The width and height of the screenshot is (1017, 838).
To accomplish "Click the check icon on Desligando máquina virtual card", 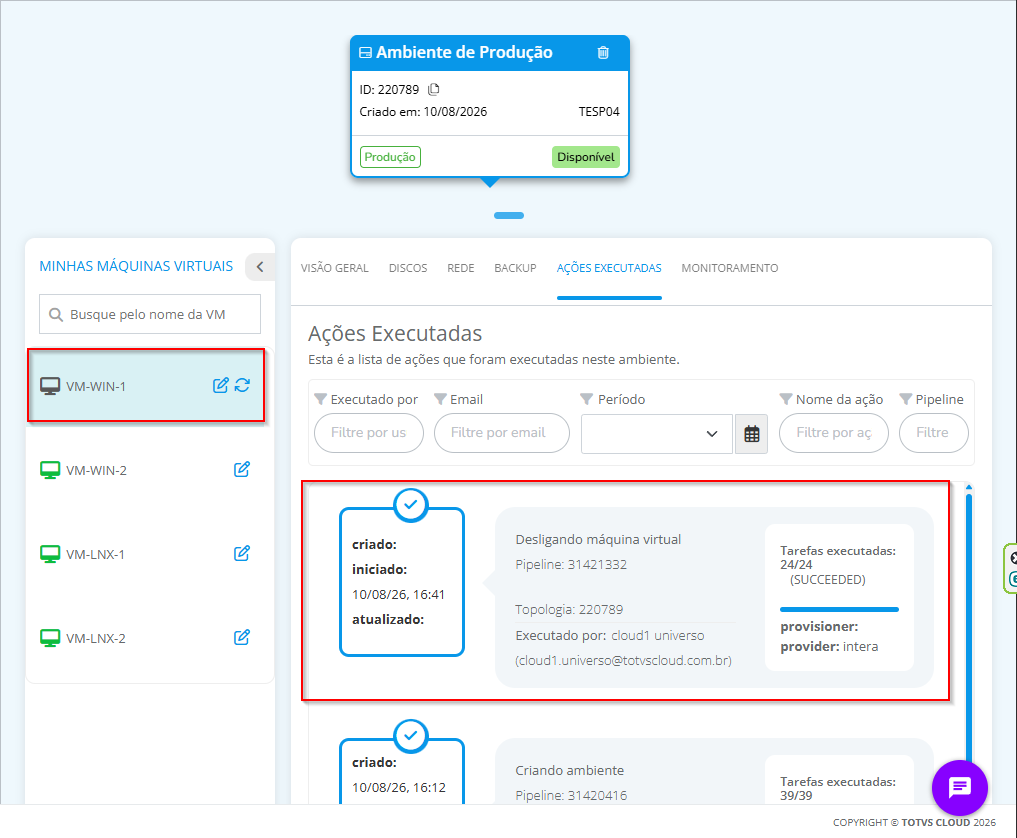I will click(x=411, y=504).
